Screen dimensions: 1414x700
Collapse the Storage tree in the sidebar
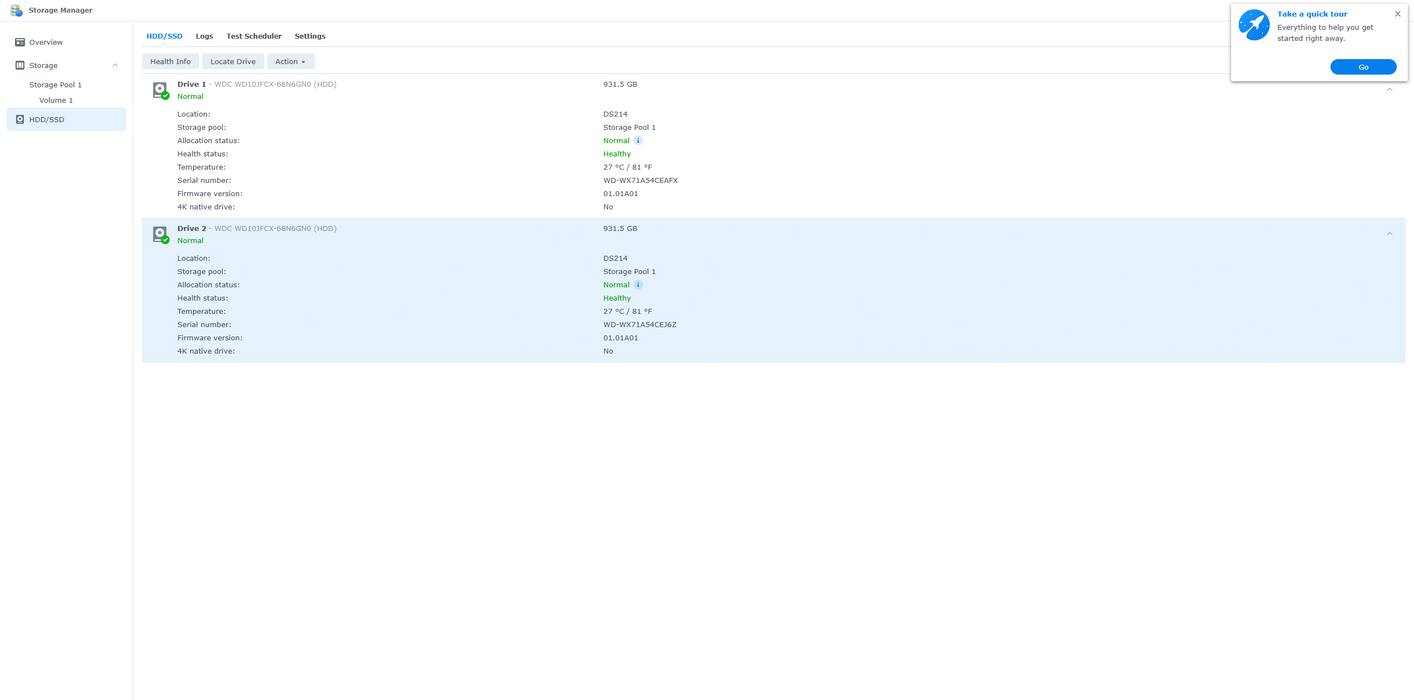pyautogui.click(x=115, y=65)
